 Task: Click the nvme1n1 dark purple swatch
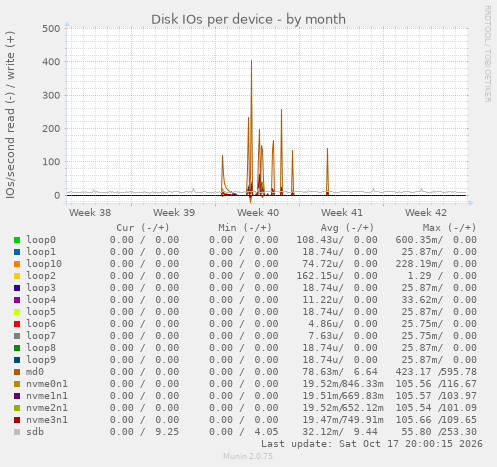(17, 396)
